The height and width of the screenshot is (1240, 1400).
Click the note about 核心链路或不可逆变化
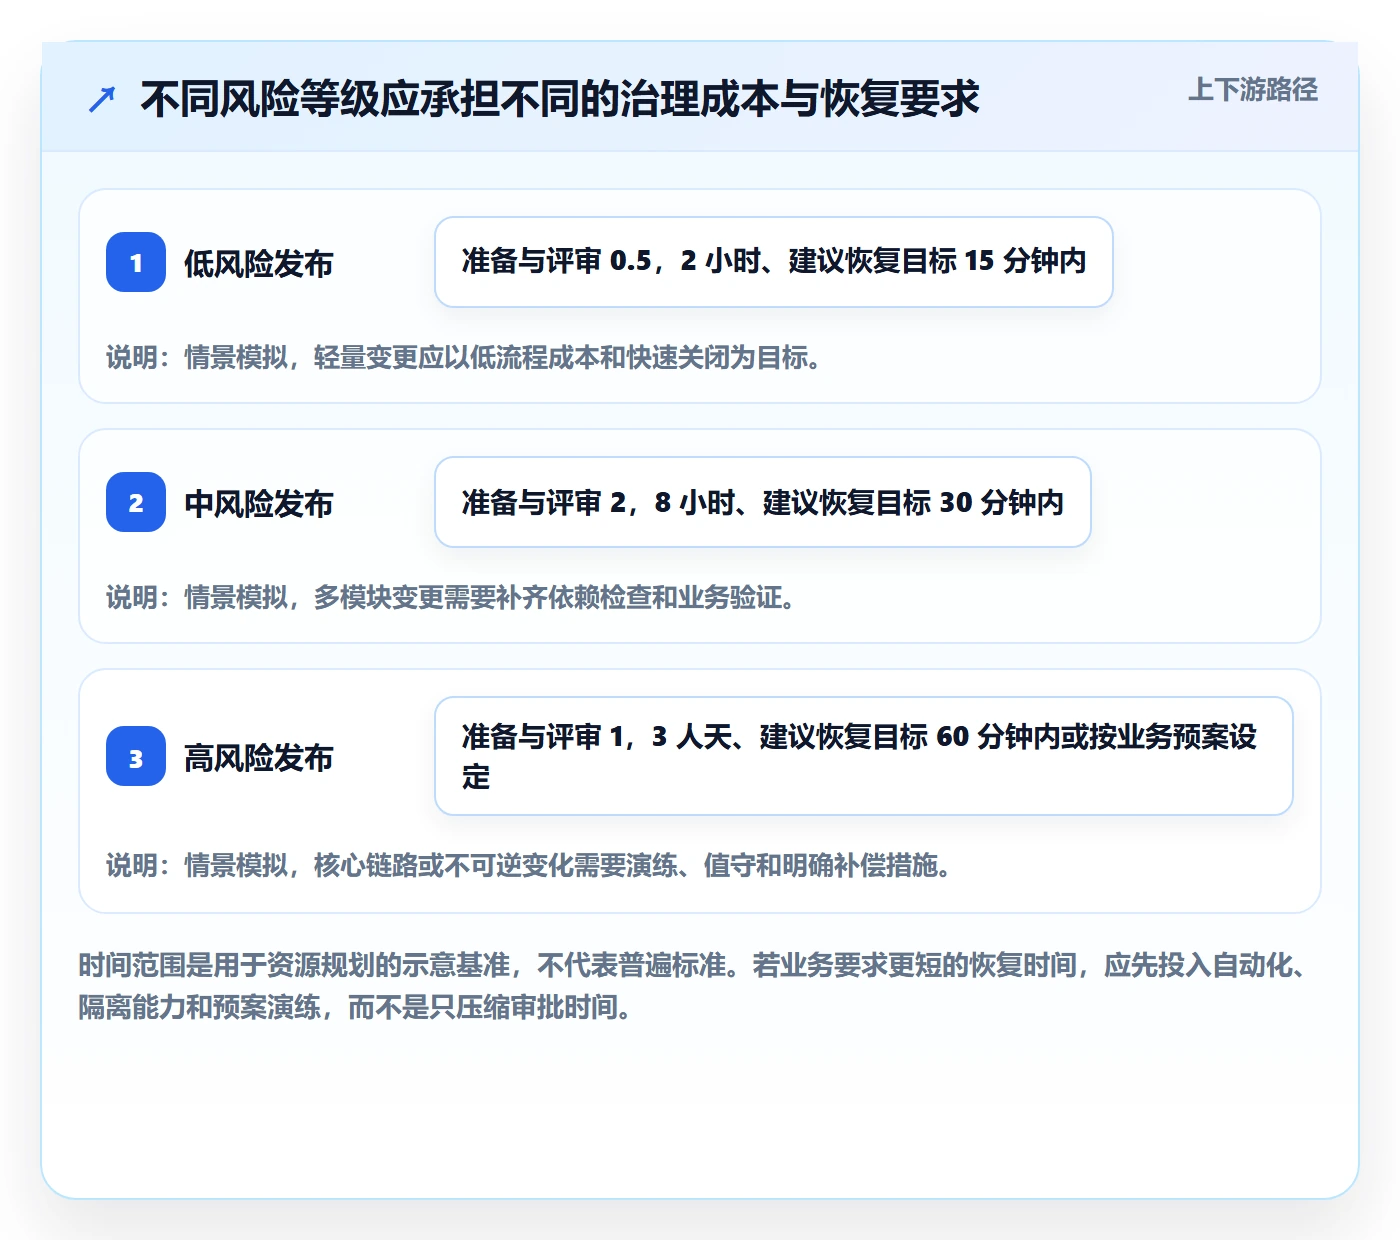point(529,865)
